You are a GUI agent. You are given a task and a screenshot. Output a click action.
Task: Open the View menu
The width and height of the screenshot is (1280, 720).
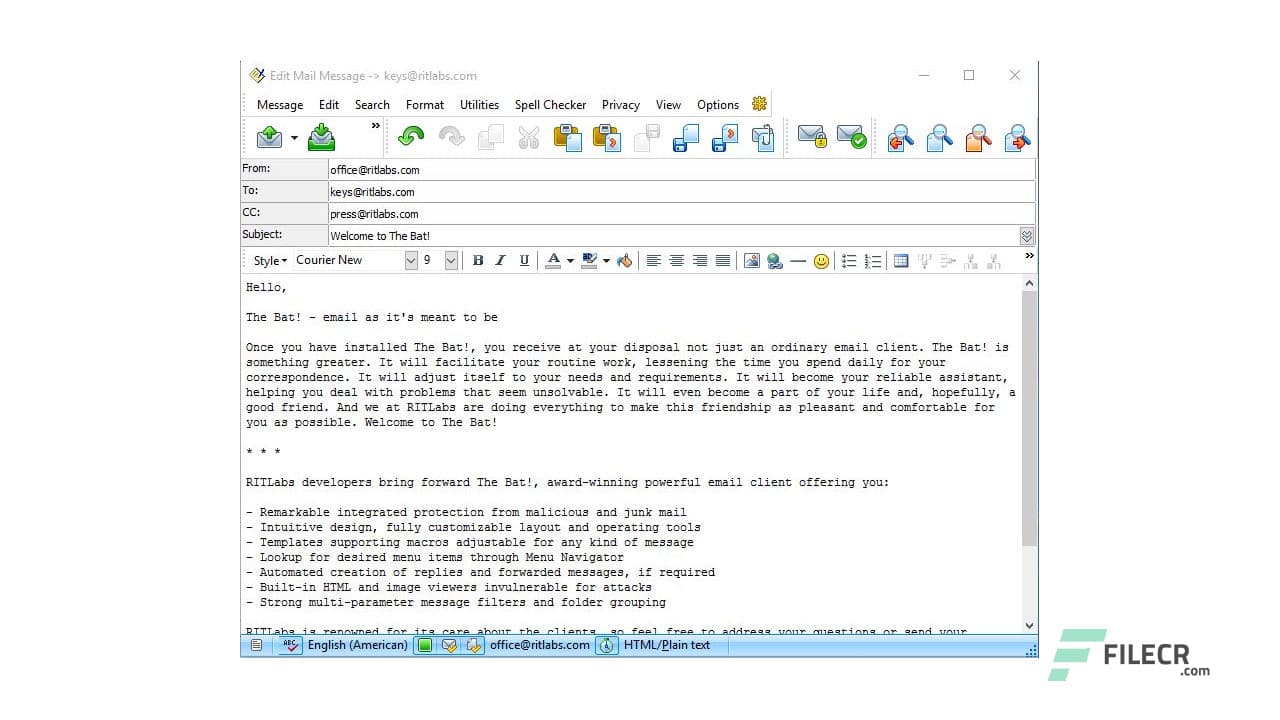[669, 104]
